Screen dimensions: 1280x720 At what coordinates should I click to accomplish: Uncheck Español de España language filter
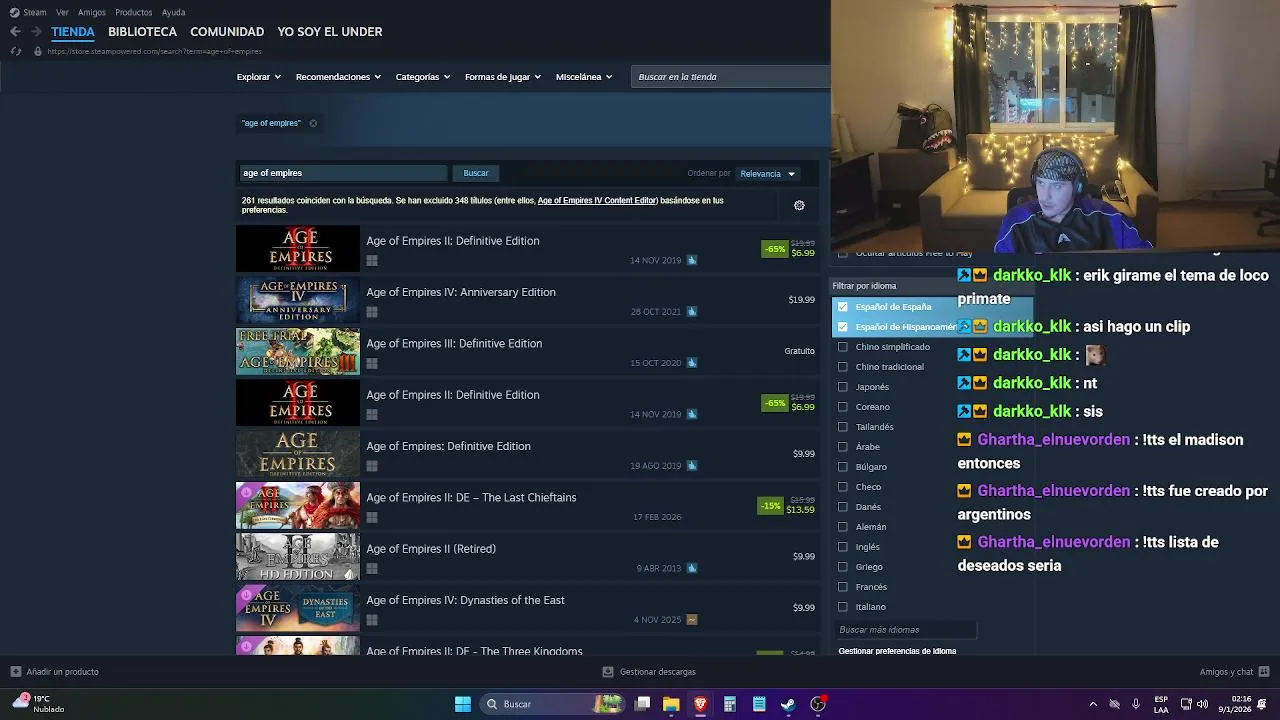tap(843, 307)
